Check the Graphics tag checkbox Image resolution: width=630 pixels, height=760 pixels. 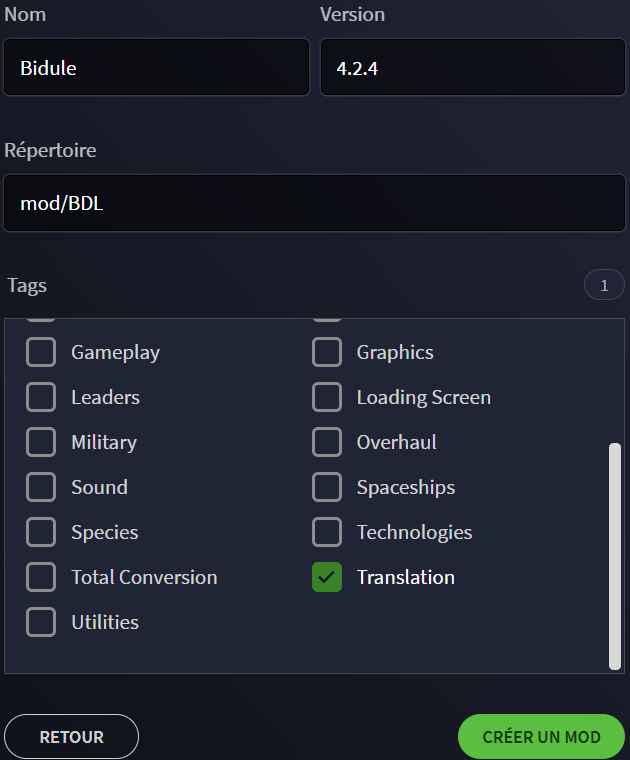click(x=327, y=352)
